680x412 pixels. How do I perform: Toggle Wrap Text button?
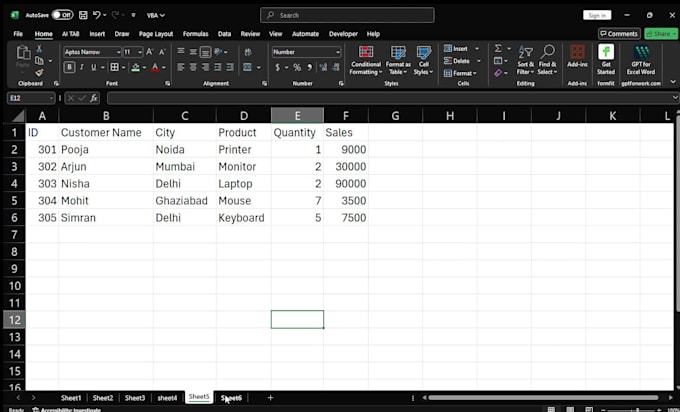[248, 52]
